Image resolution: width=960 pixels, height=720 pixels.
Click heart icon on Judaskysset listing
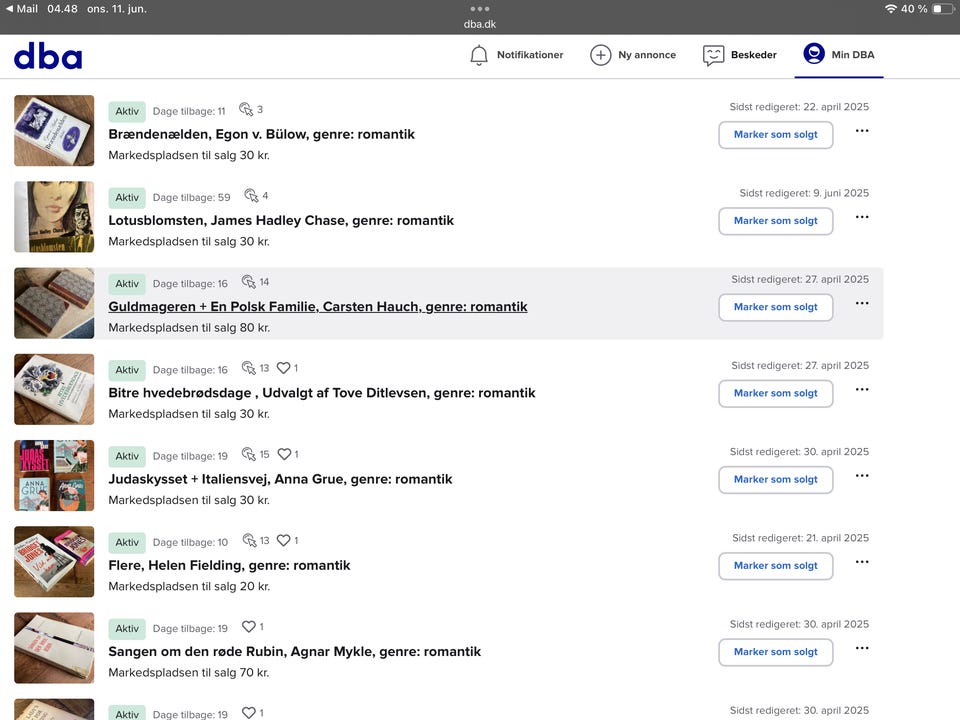point(284,454)
